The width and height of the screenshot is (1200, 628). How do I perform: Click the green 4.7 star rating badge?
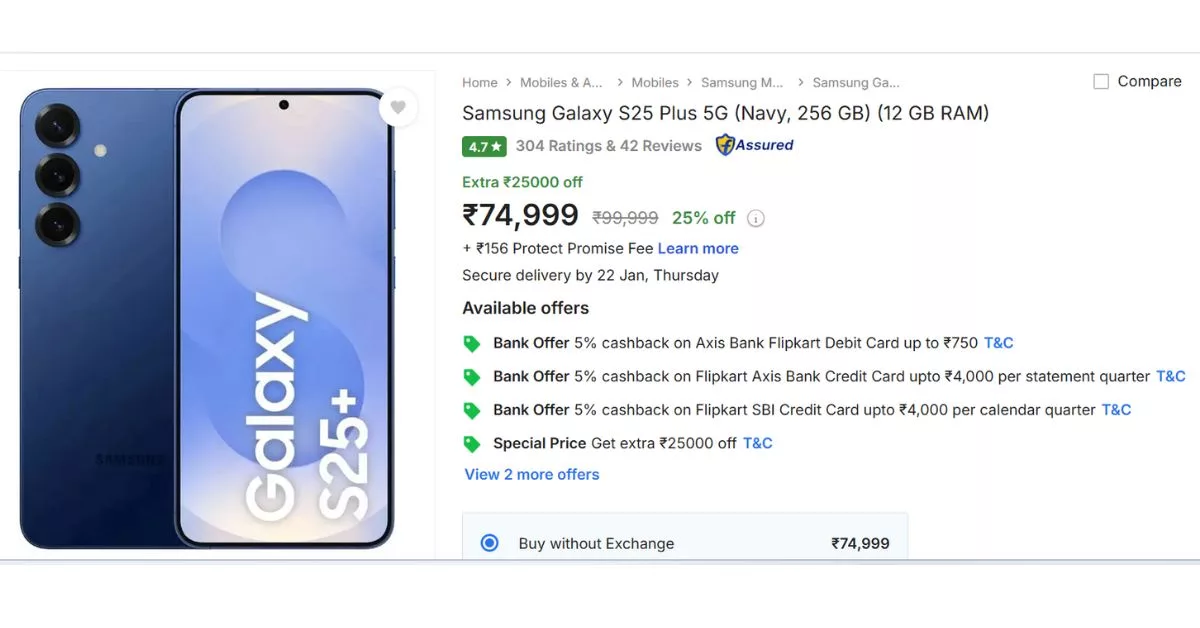(x=484, y=146)
